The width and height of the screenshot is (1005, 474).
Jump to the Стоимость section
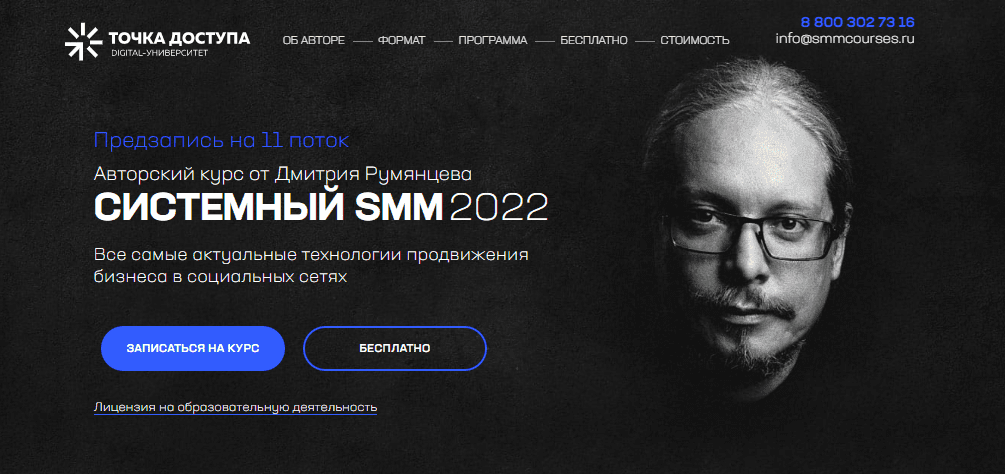click(695, 40)
